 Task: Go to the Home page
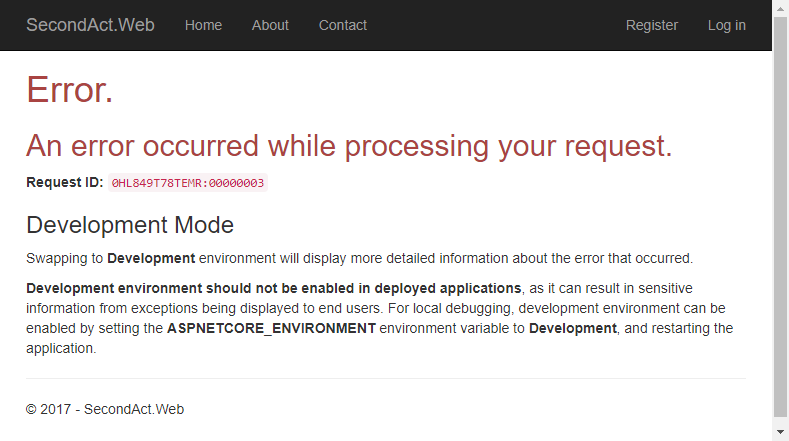click(203, 25)
